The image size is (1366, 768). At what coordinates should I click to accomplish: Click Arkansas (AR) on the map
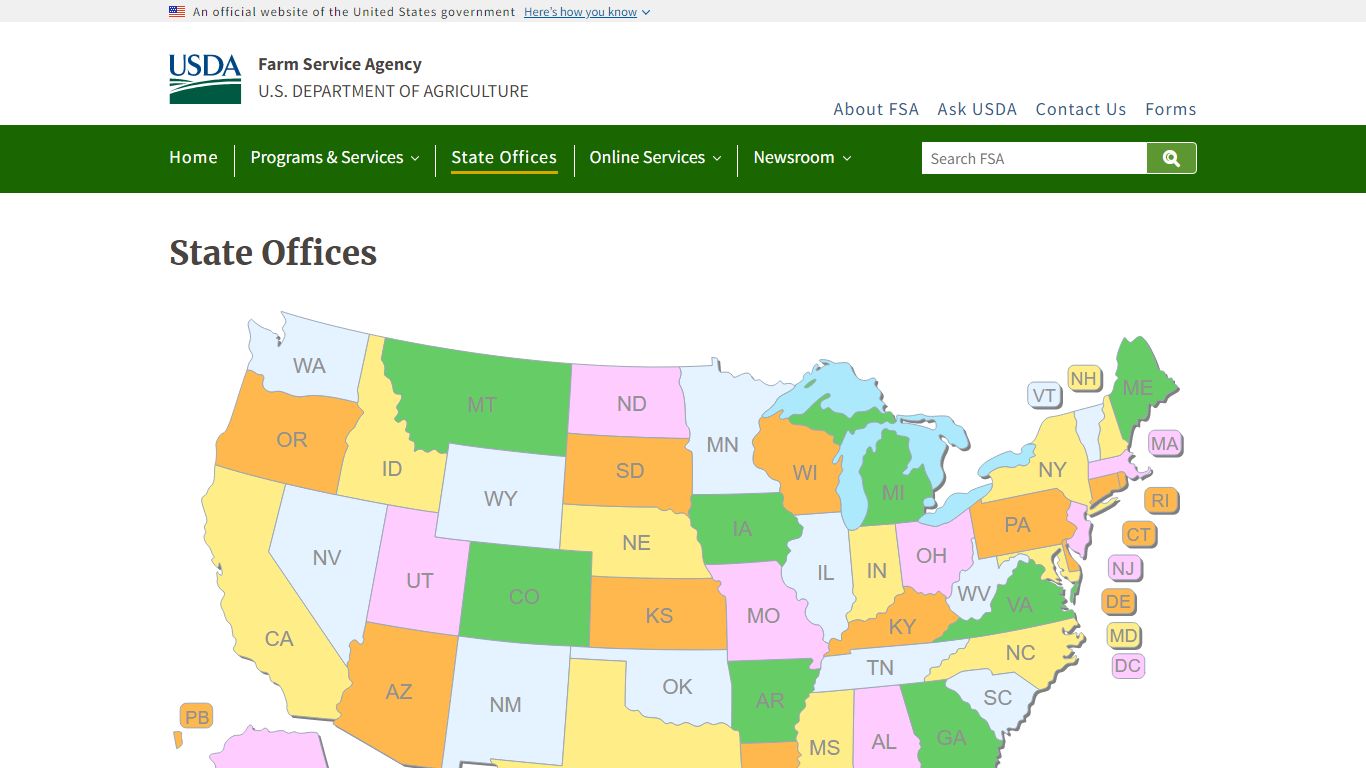769,701
